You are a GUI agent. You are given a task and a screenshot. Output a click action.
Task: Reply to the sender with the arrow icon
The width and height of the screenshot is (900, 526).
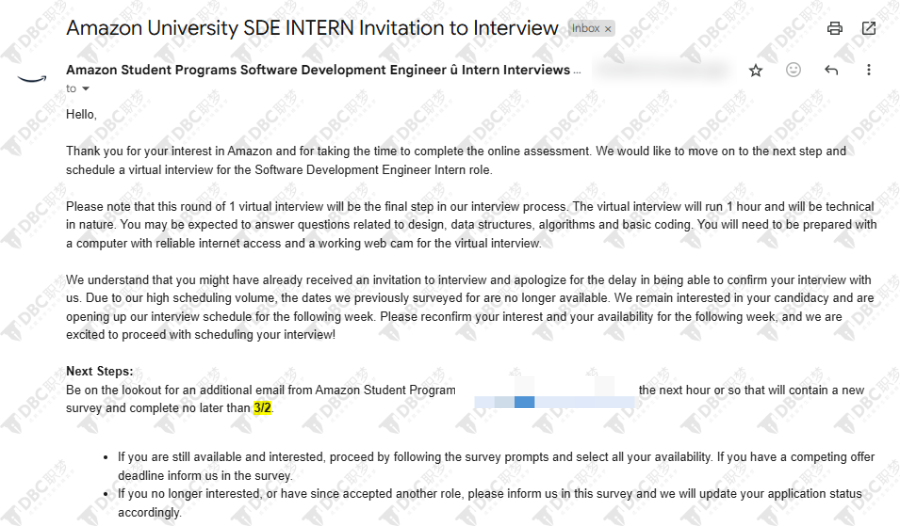[x=831, y=70]
